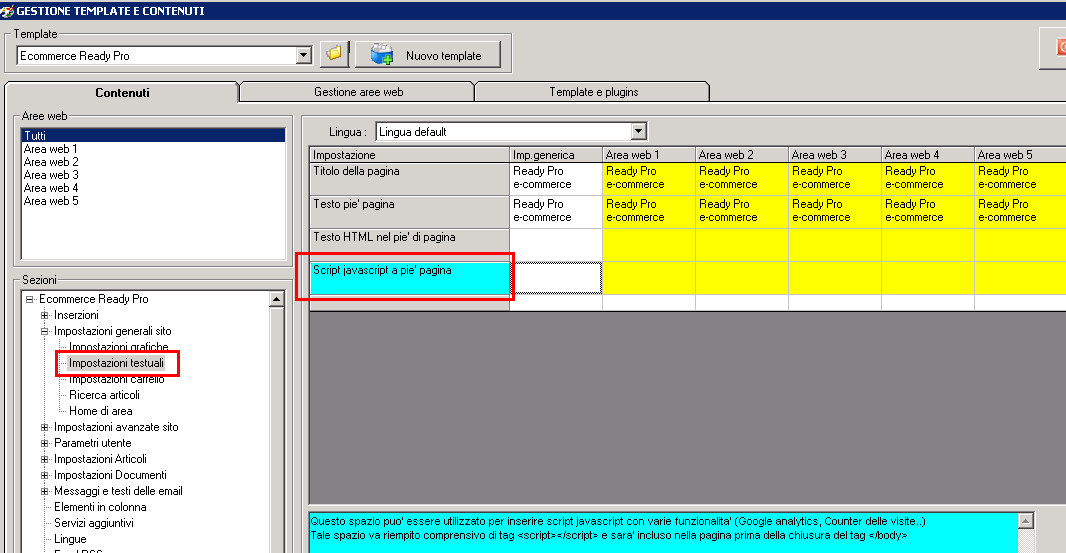
Task: Click Imp.generica cell of Testo pie' pagina
Action: [555, 212]
